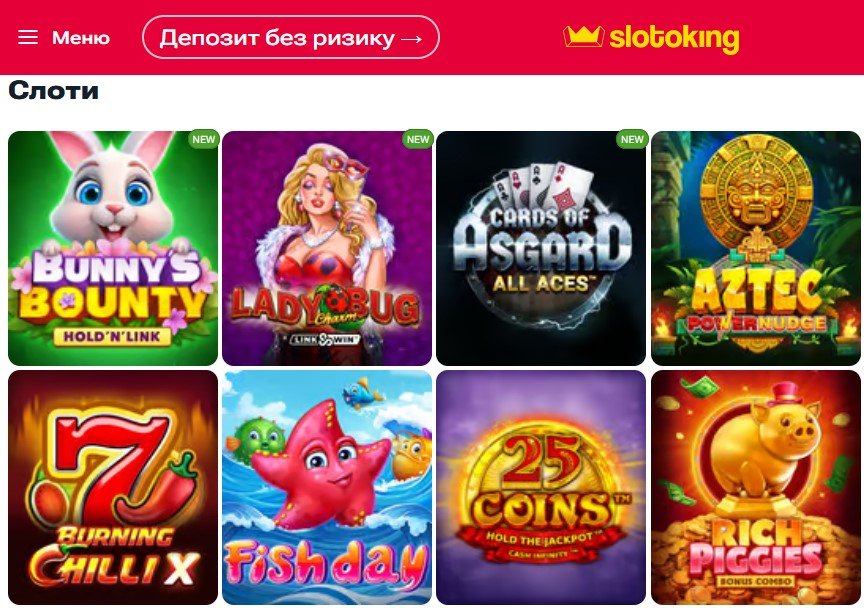This screenshot has height=608, width=864.
Task: Click arrow in the deposit button
Action: pyautogui.click(x=412, y=39)
